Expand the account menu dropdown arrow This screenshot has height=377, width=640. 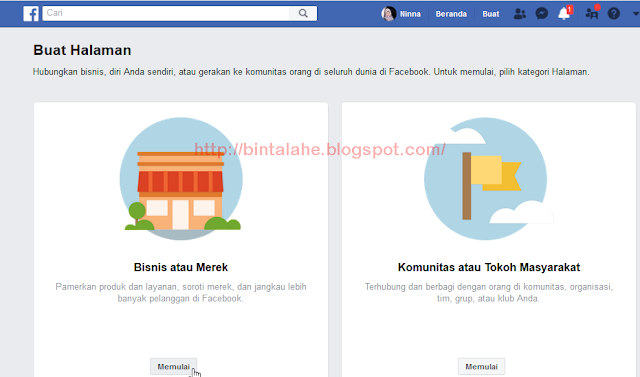click(636, 13)
